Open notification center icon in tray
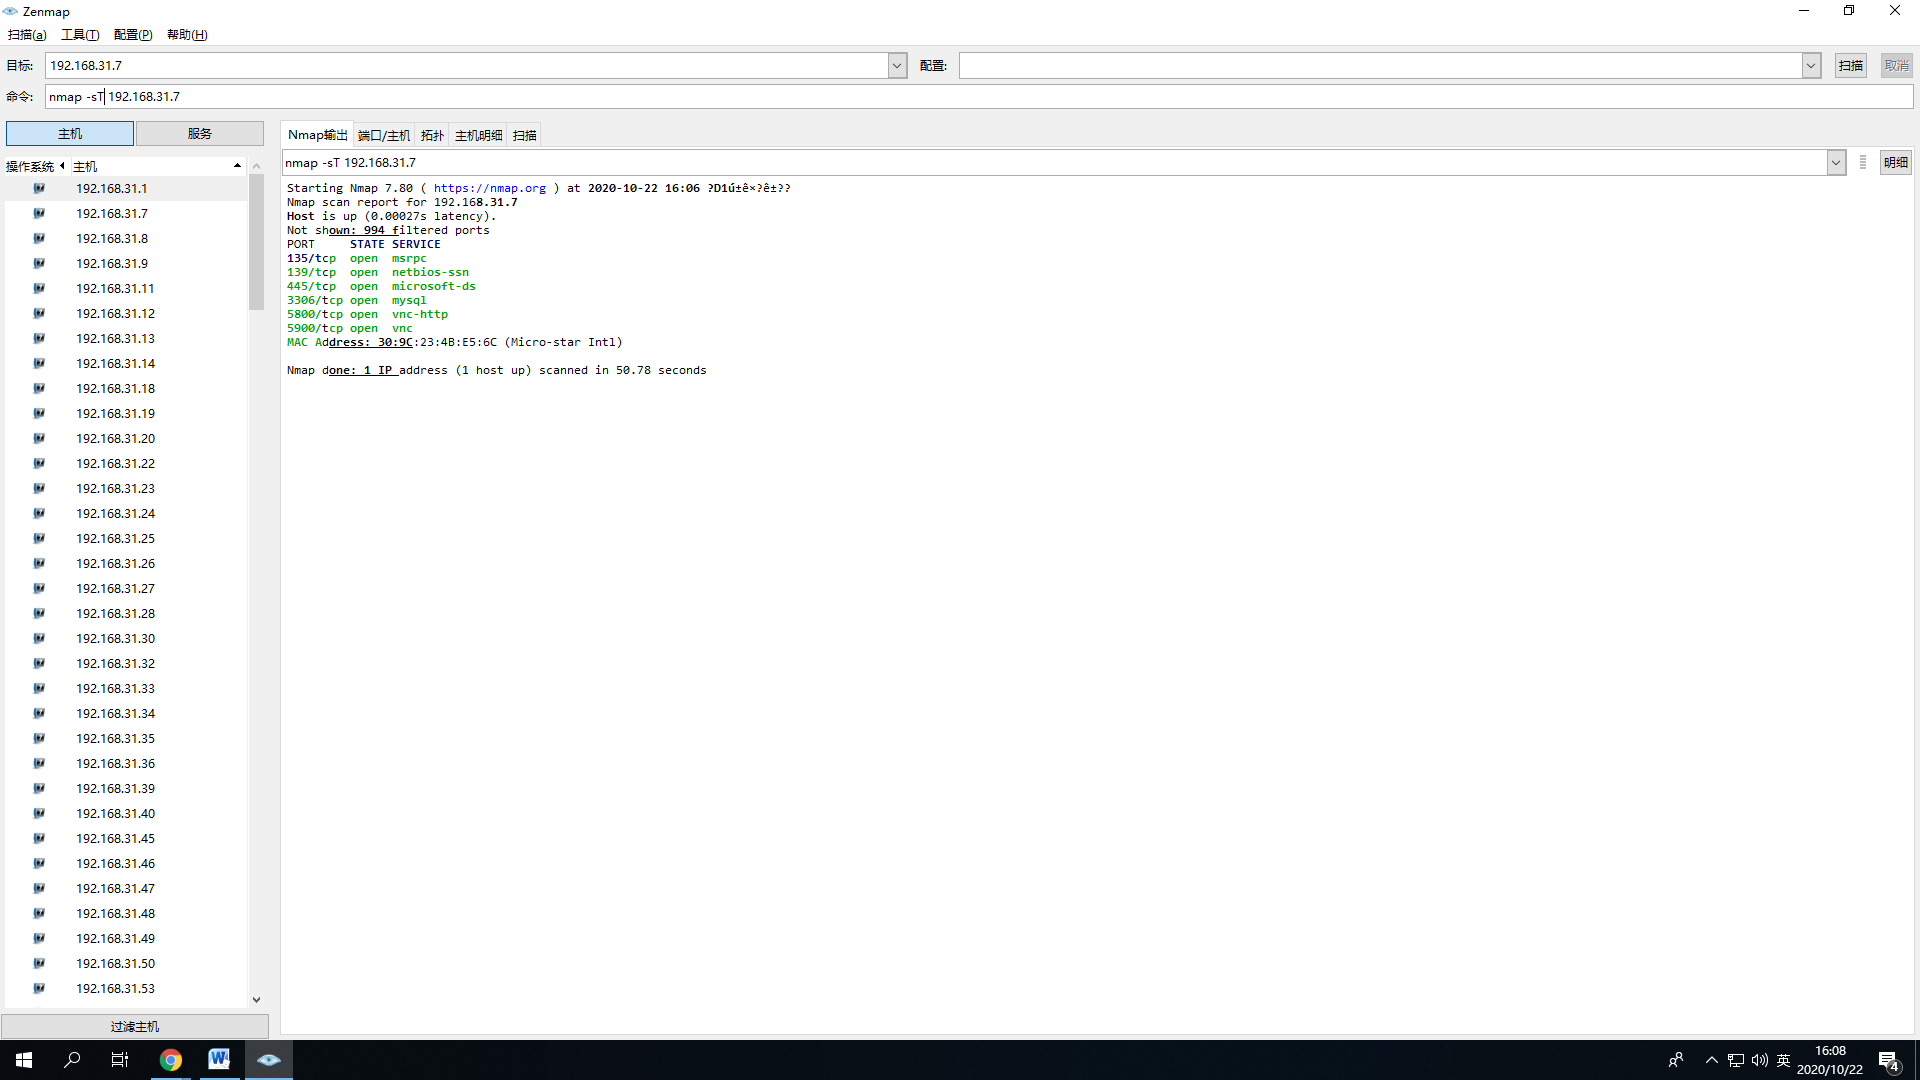This screenshot has height=1080, width=1920. [1888, 1061]
